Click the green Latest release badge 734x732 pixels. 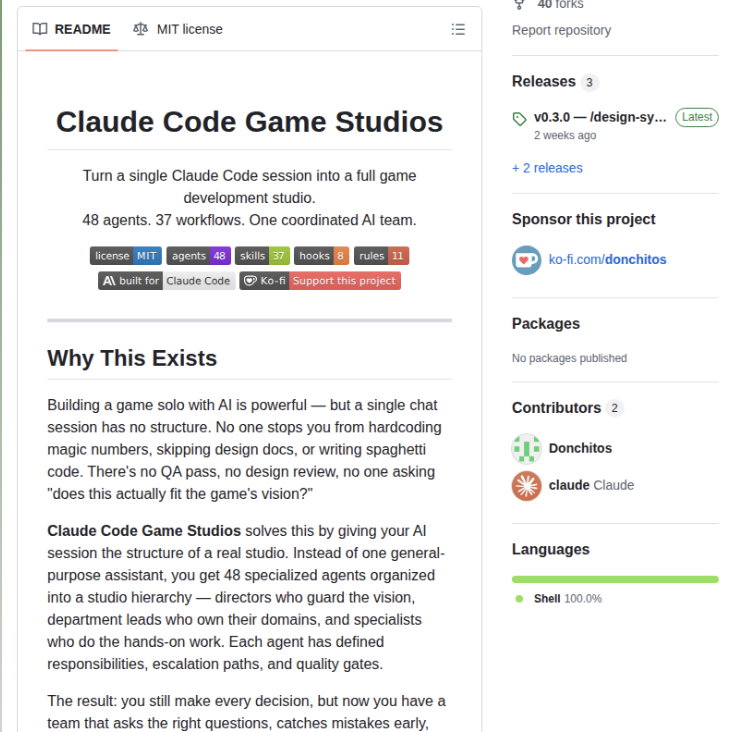tap(697, 117)
